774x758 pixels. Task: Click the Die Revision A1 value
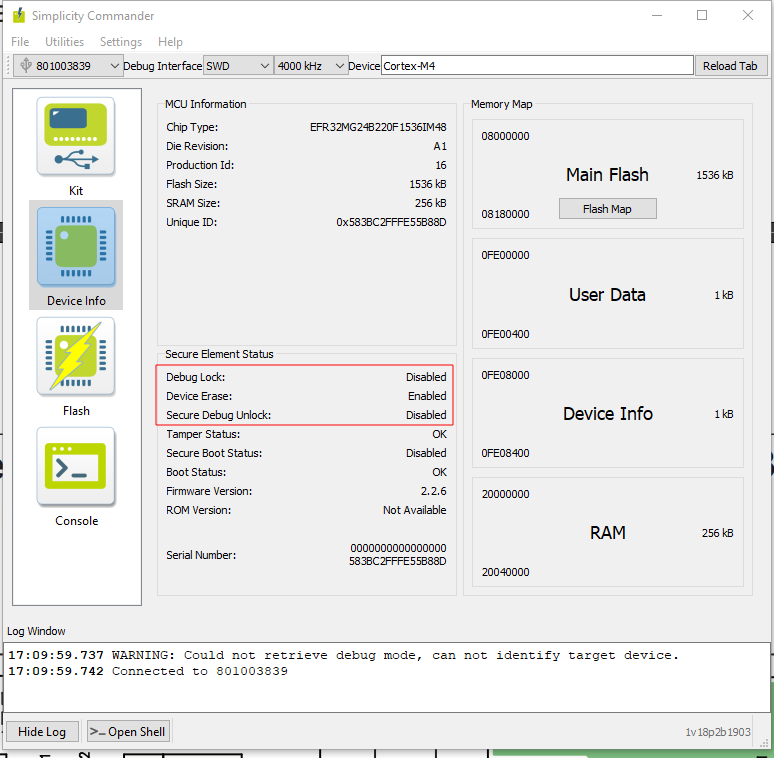click(x=440, y=147)
